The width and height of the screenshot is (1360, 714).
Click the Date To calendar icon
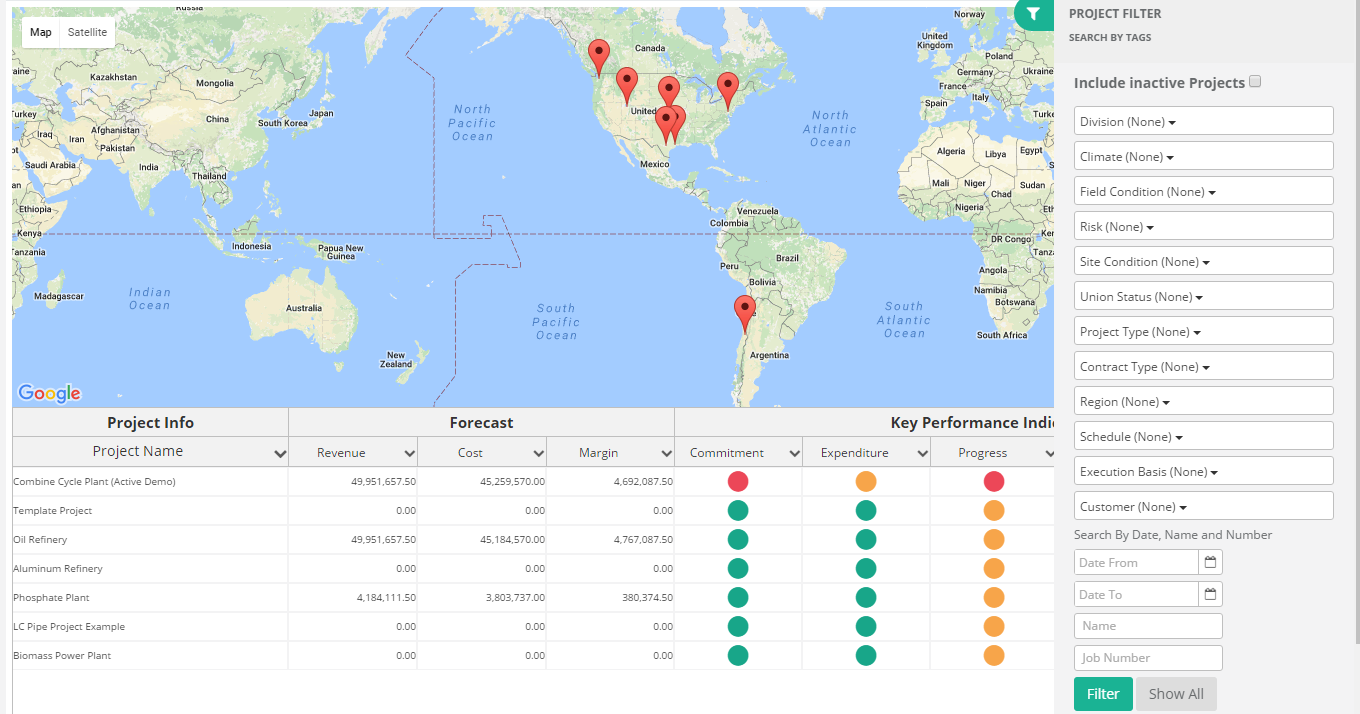(x=1209, y=593)
